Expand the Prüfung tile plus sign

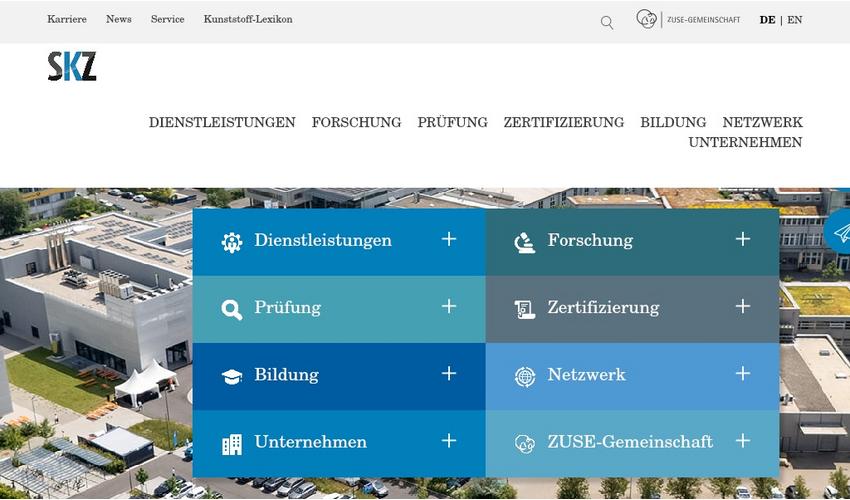449,306
